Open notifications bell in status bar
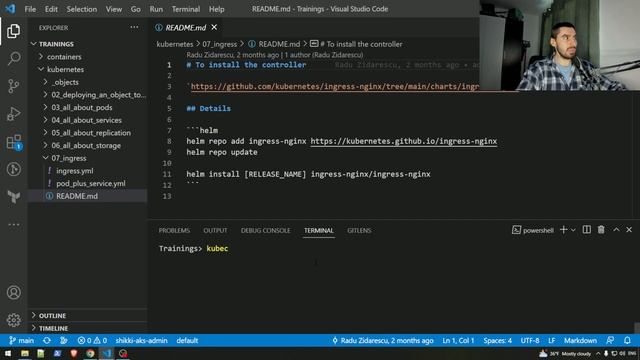Image resolution: width=640 pixels, height=360 pixels. click(627, 340)
